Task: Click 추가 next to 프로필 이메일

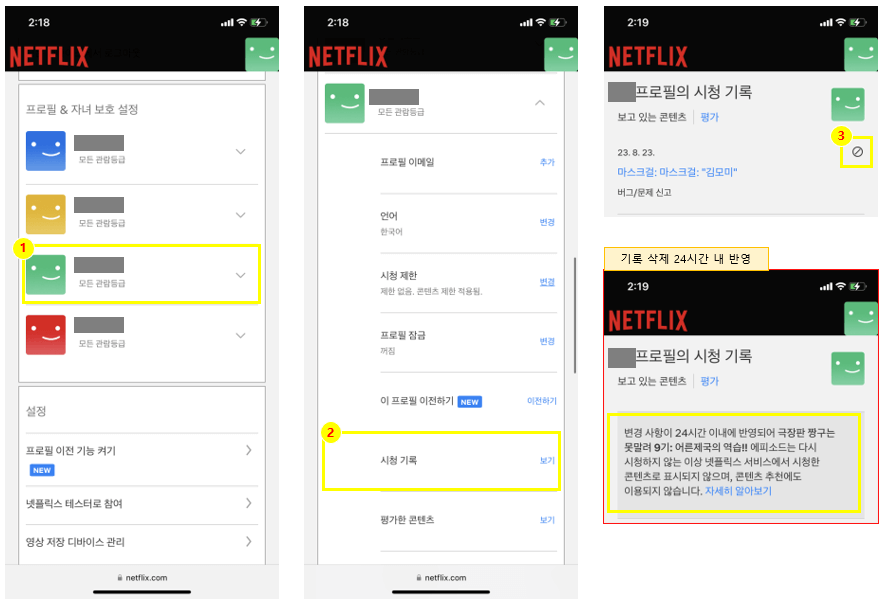Action: click(x=547, y=162)
